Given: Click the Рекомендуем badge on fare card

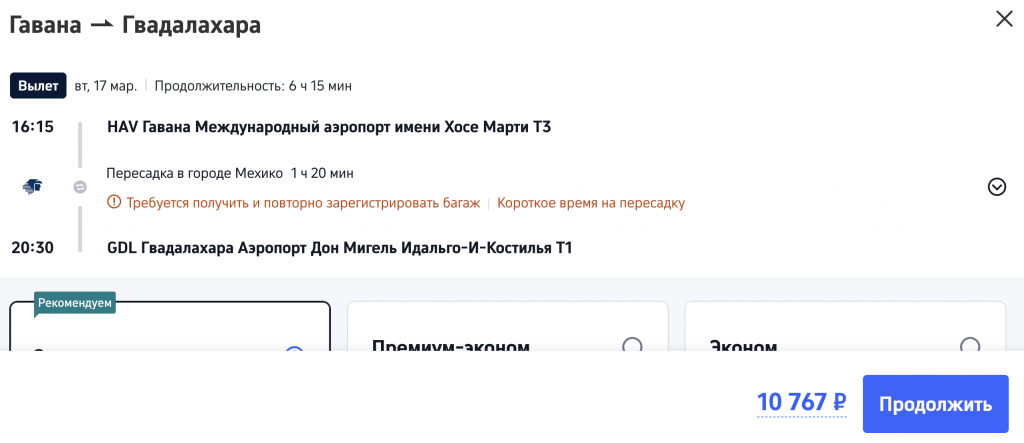Looking at the screenshot, I should click(75, 301).
